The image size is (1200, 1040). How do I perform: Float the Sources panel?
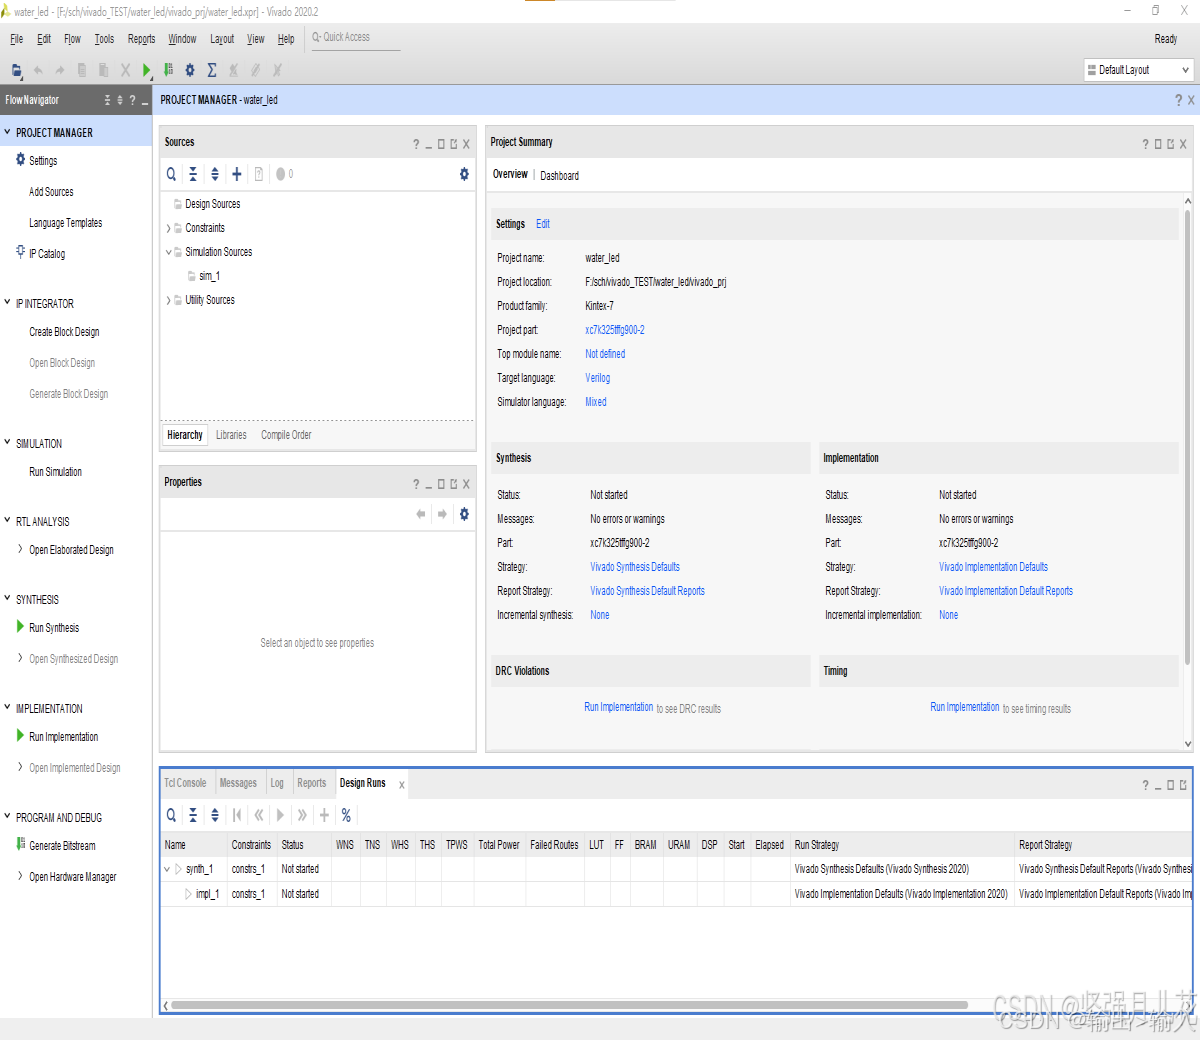(453, 144)
